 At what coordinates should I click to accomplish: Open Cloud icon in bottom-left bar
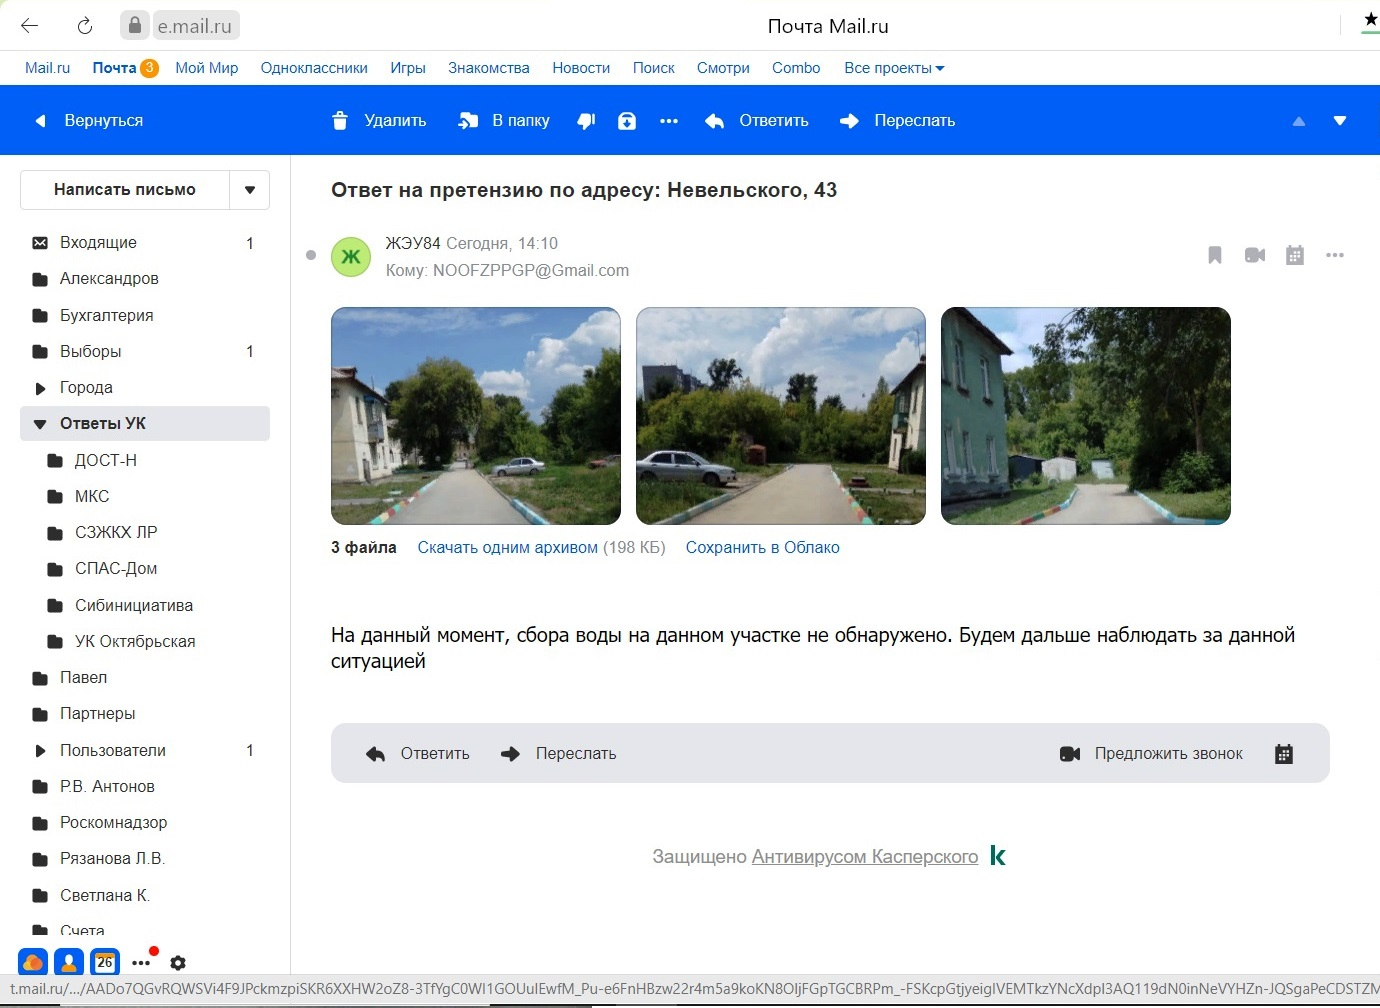tap(33, 962)
